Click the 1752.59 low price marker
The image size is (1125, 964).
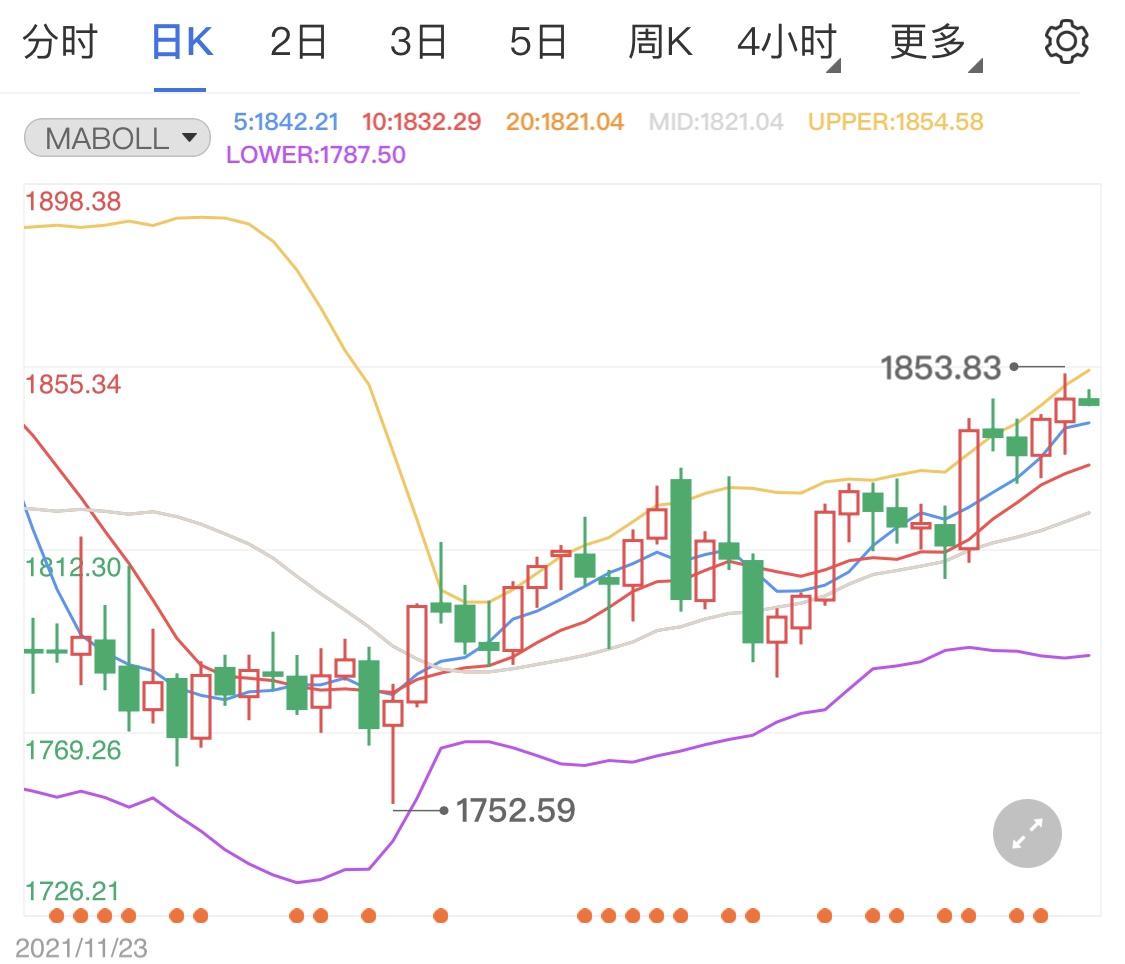click(x=515, y=811)
